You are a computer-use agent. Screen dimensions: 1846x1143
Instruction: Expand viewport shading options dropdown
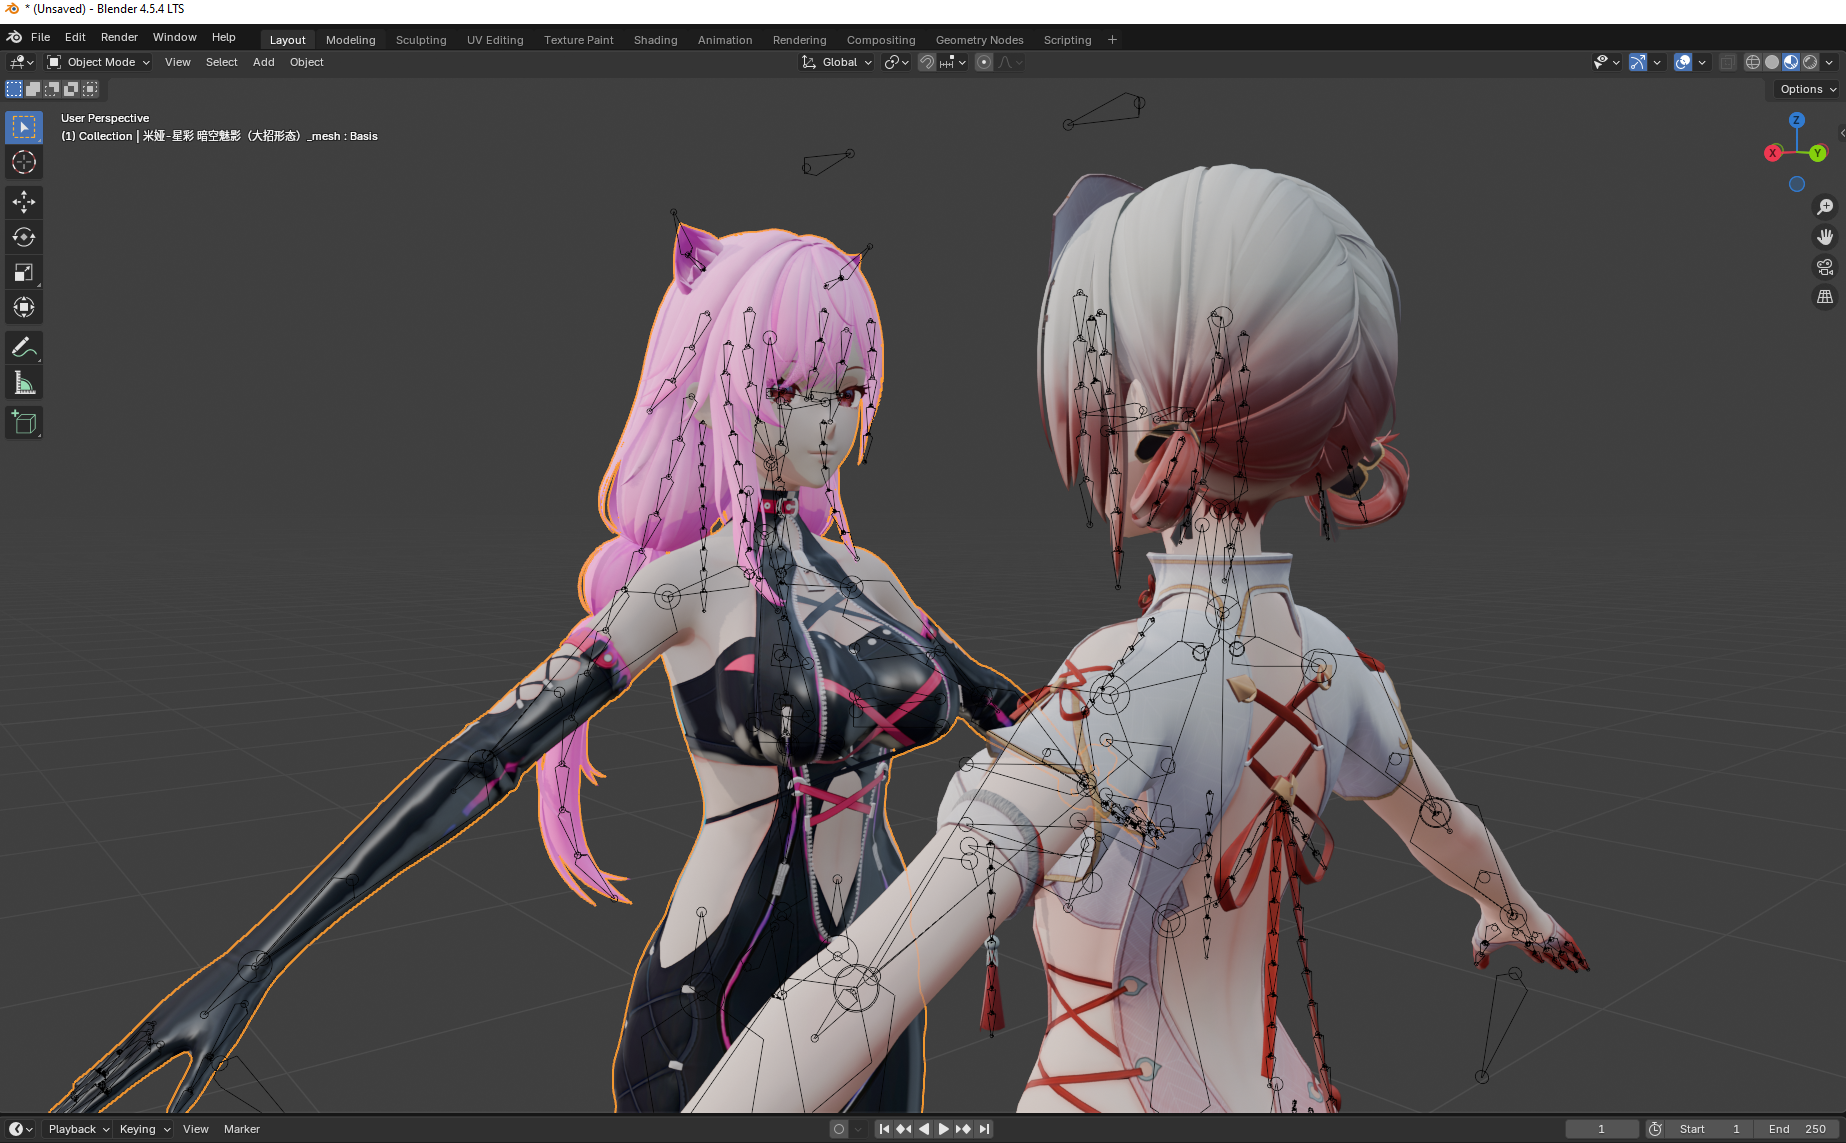(1830, 62)
